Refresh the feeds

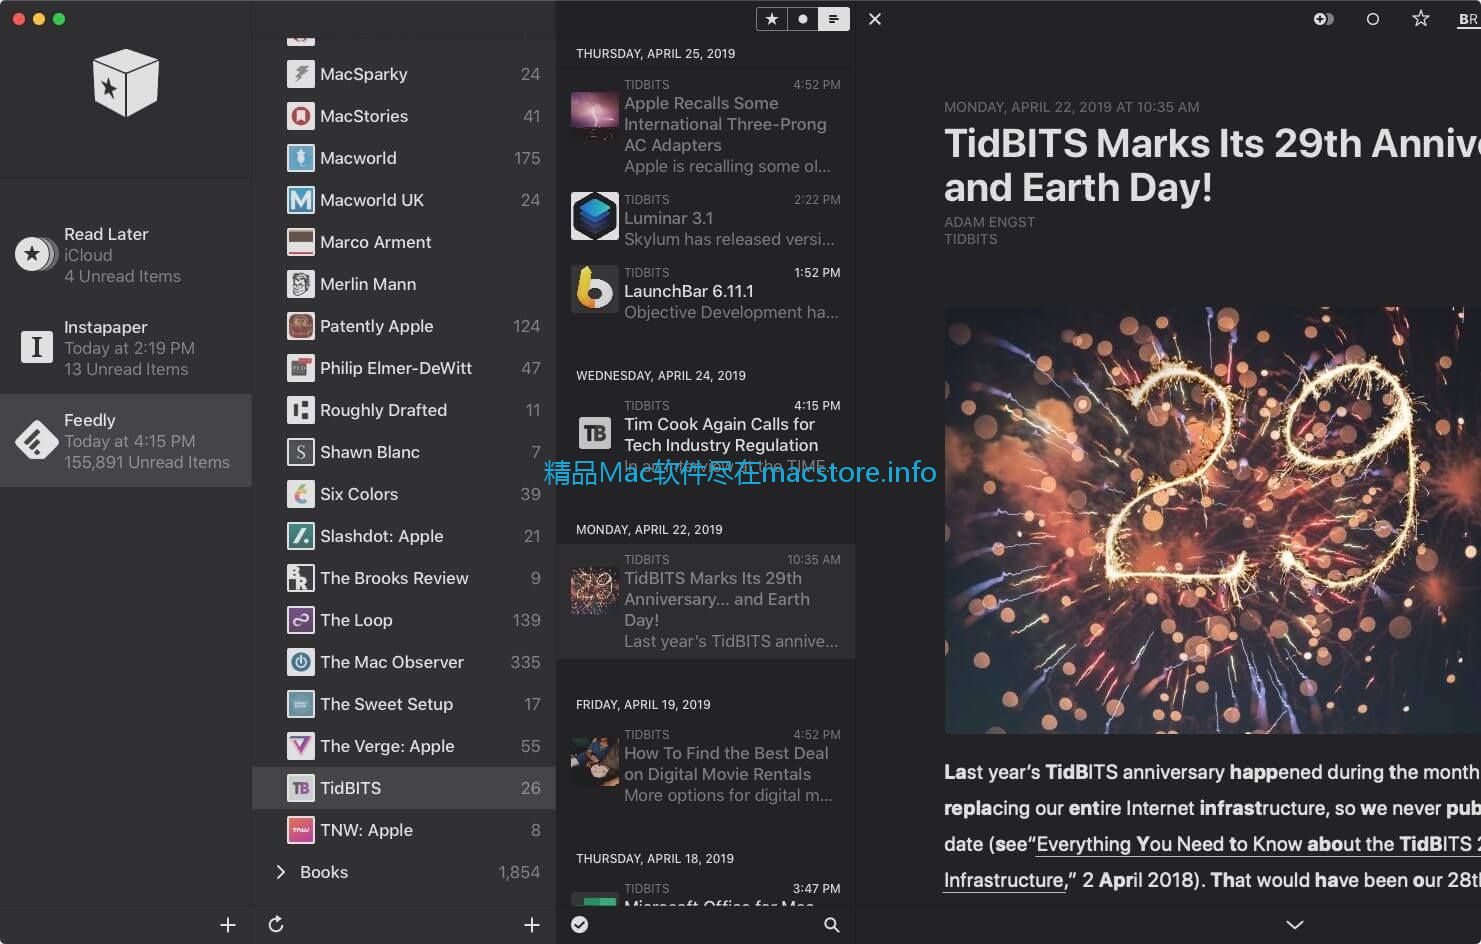(x=276, y=925)
